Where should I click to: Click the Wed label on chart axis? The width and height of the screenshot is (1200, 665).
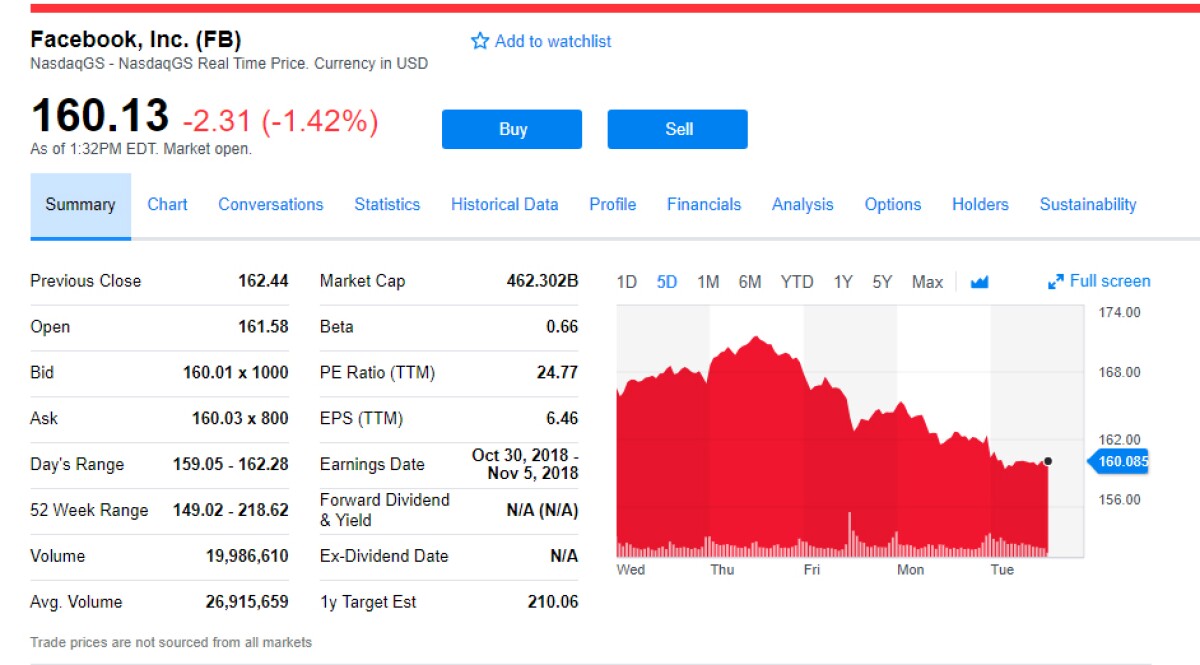click(631, 570)
